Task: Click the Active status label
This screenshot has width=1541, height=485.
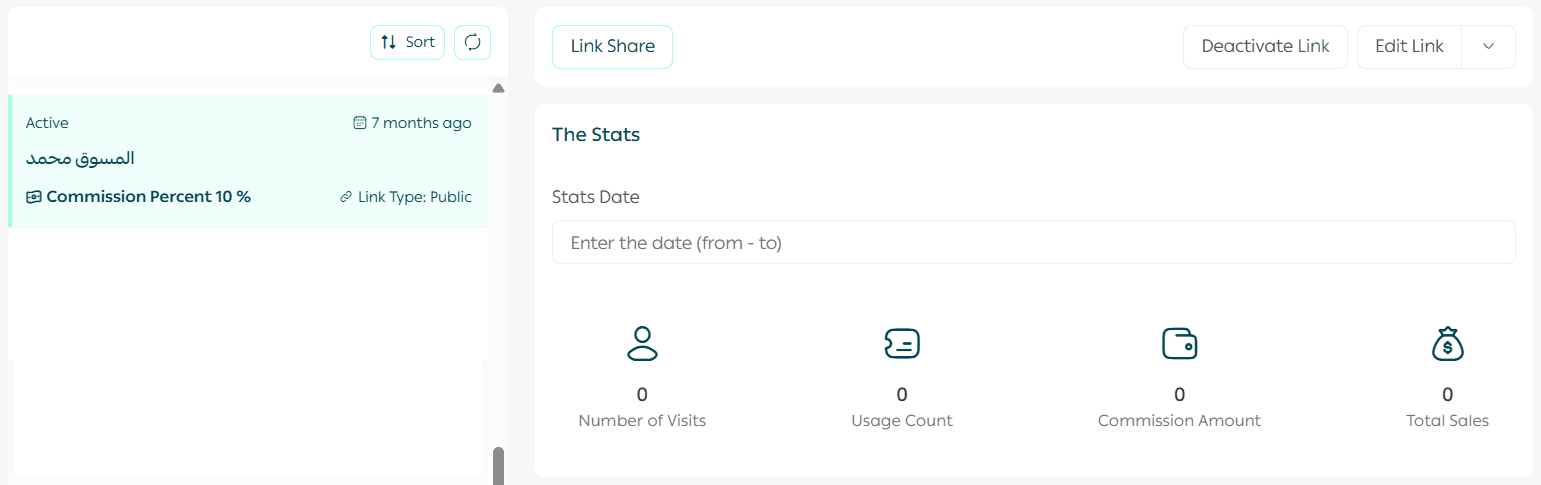Action: tap(47, 123)
